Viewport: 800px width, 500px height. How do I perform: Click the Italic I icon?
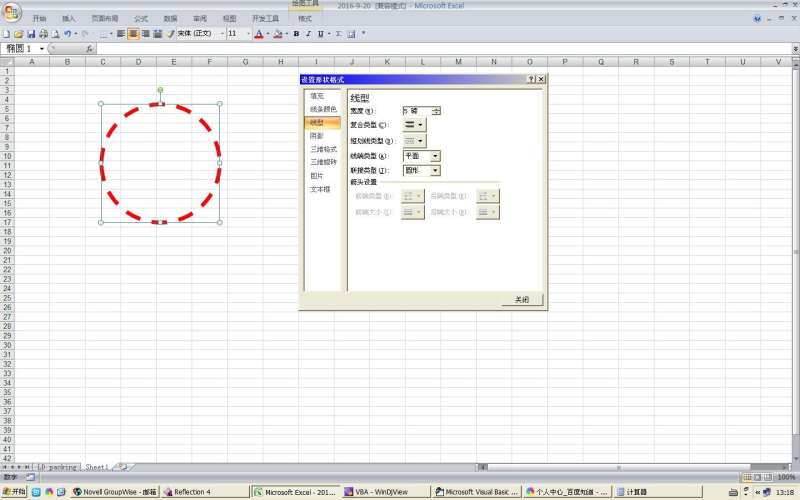coord(308,34)
